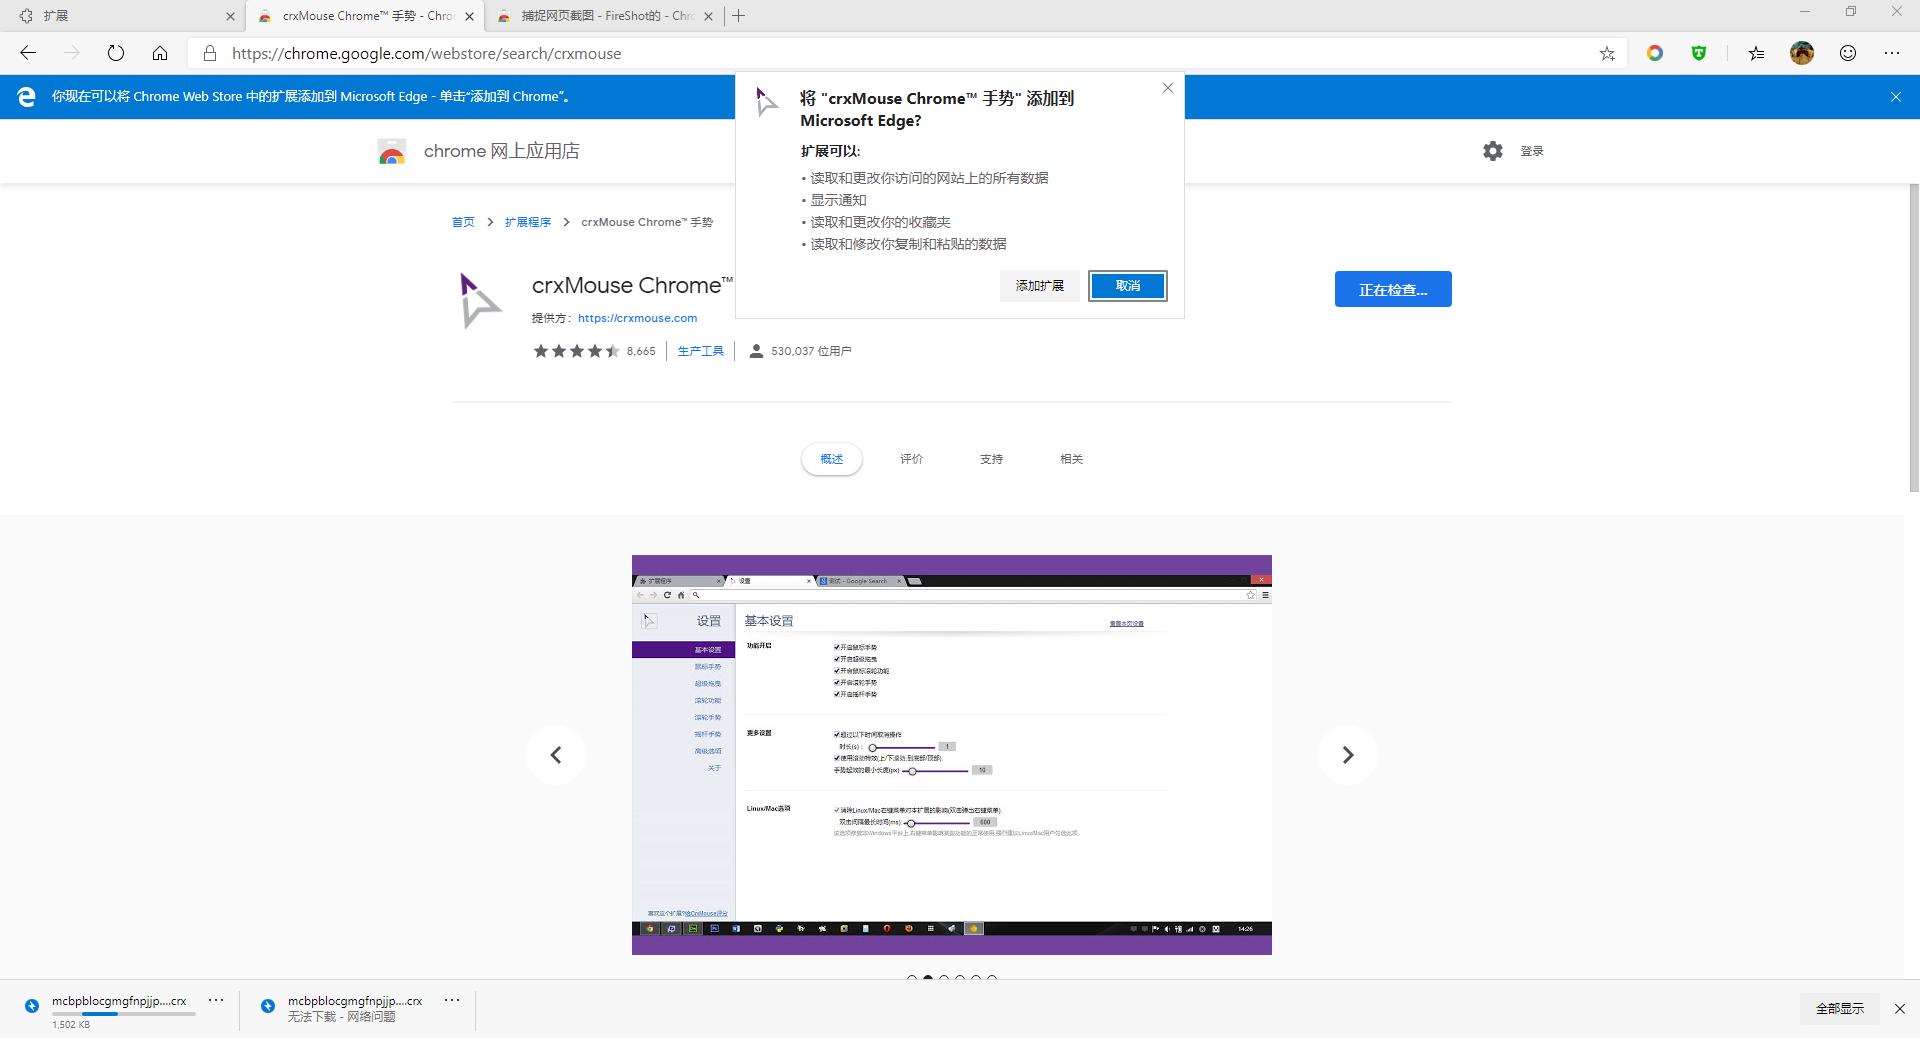Open the browser home page

pyautogui.click(x=160, y=53)
